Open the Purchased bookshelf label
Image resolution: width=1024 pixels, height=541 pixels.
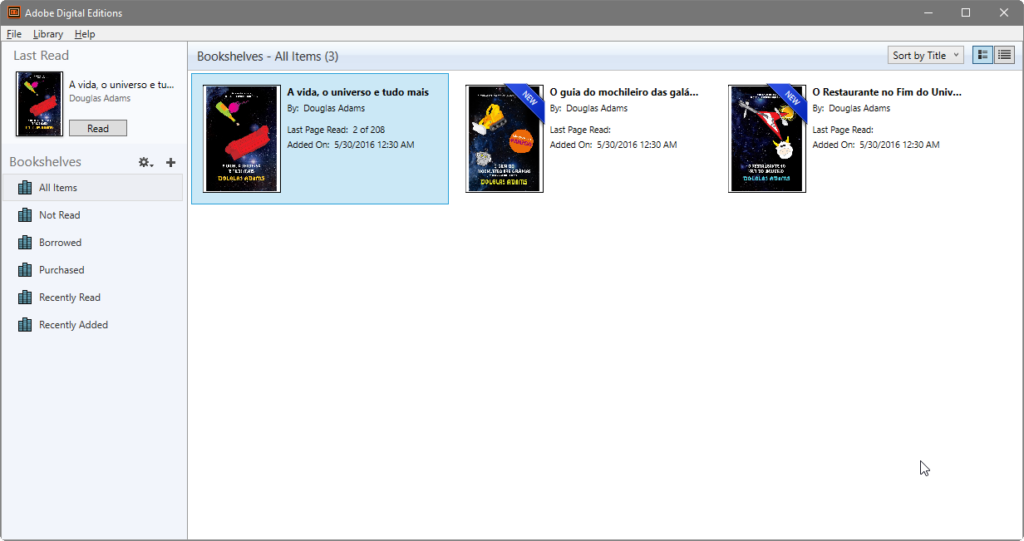coord(61,270)
